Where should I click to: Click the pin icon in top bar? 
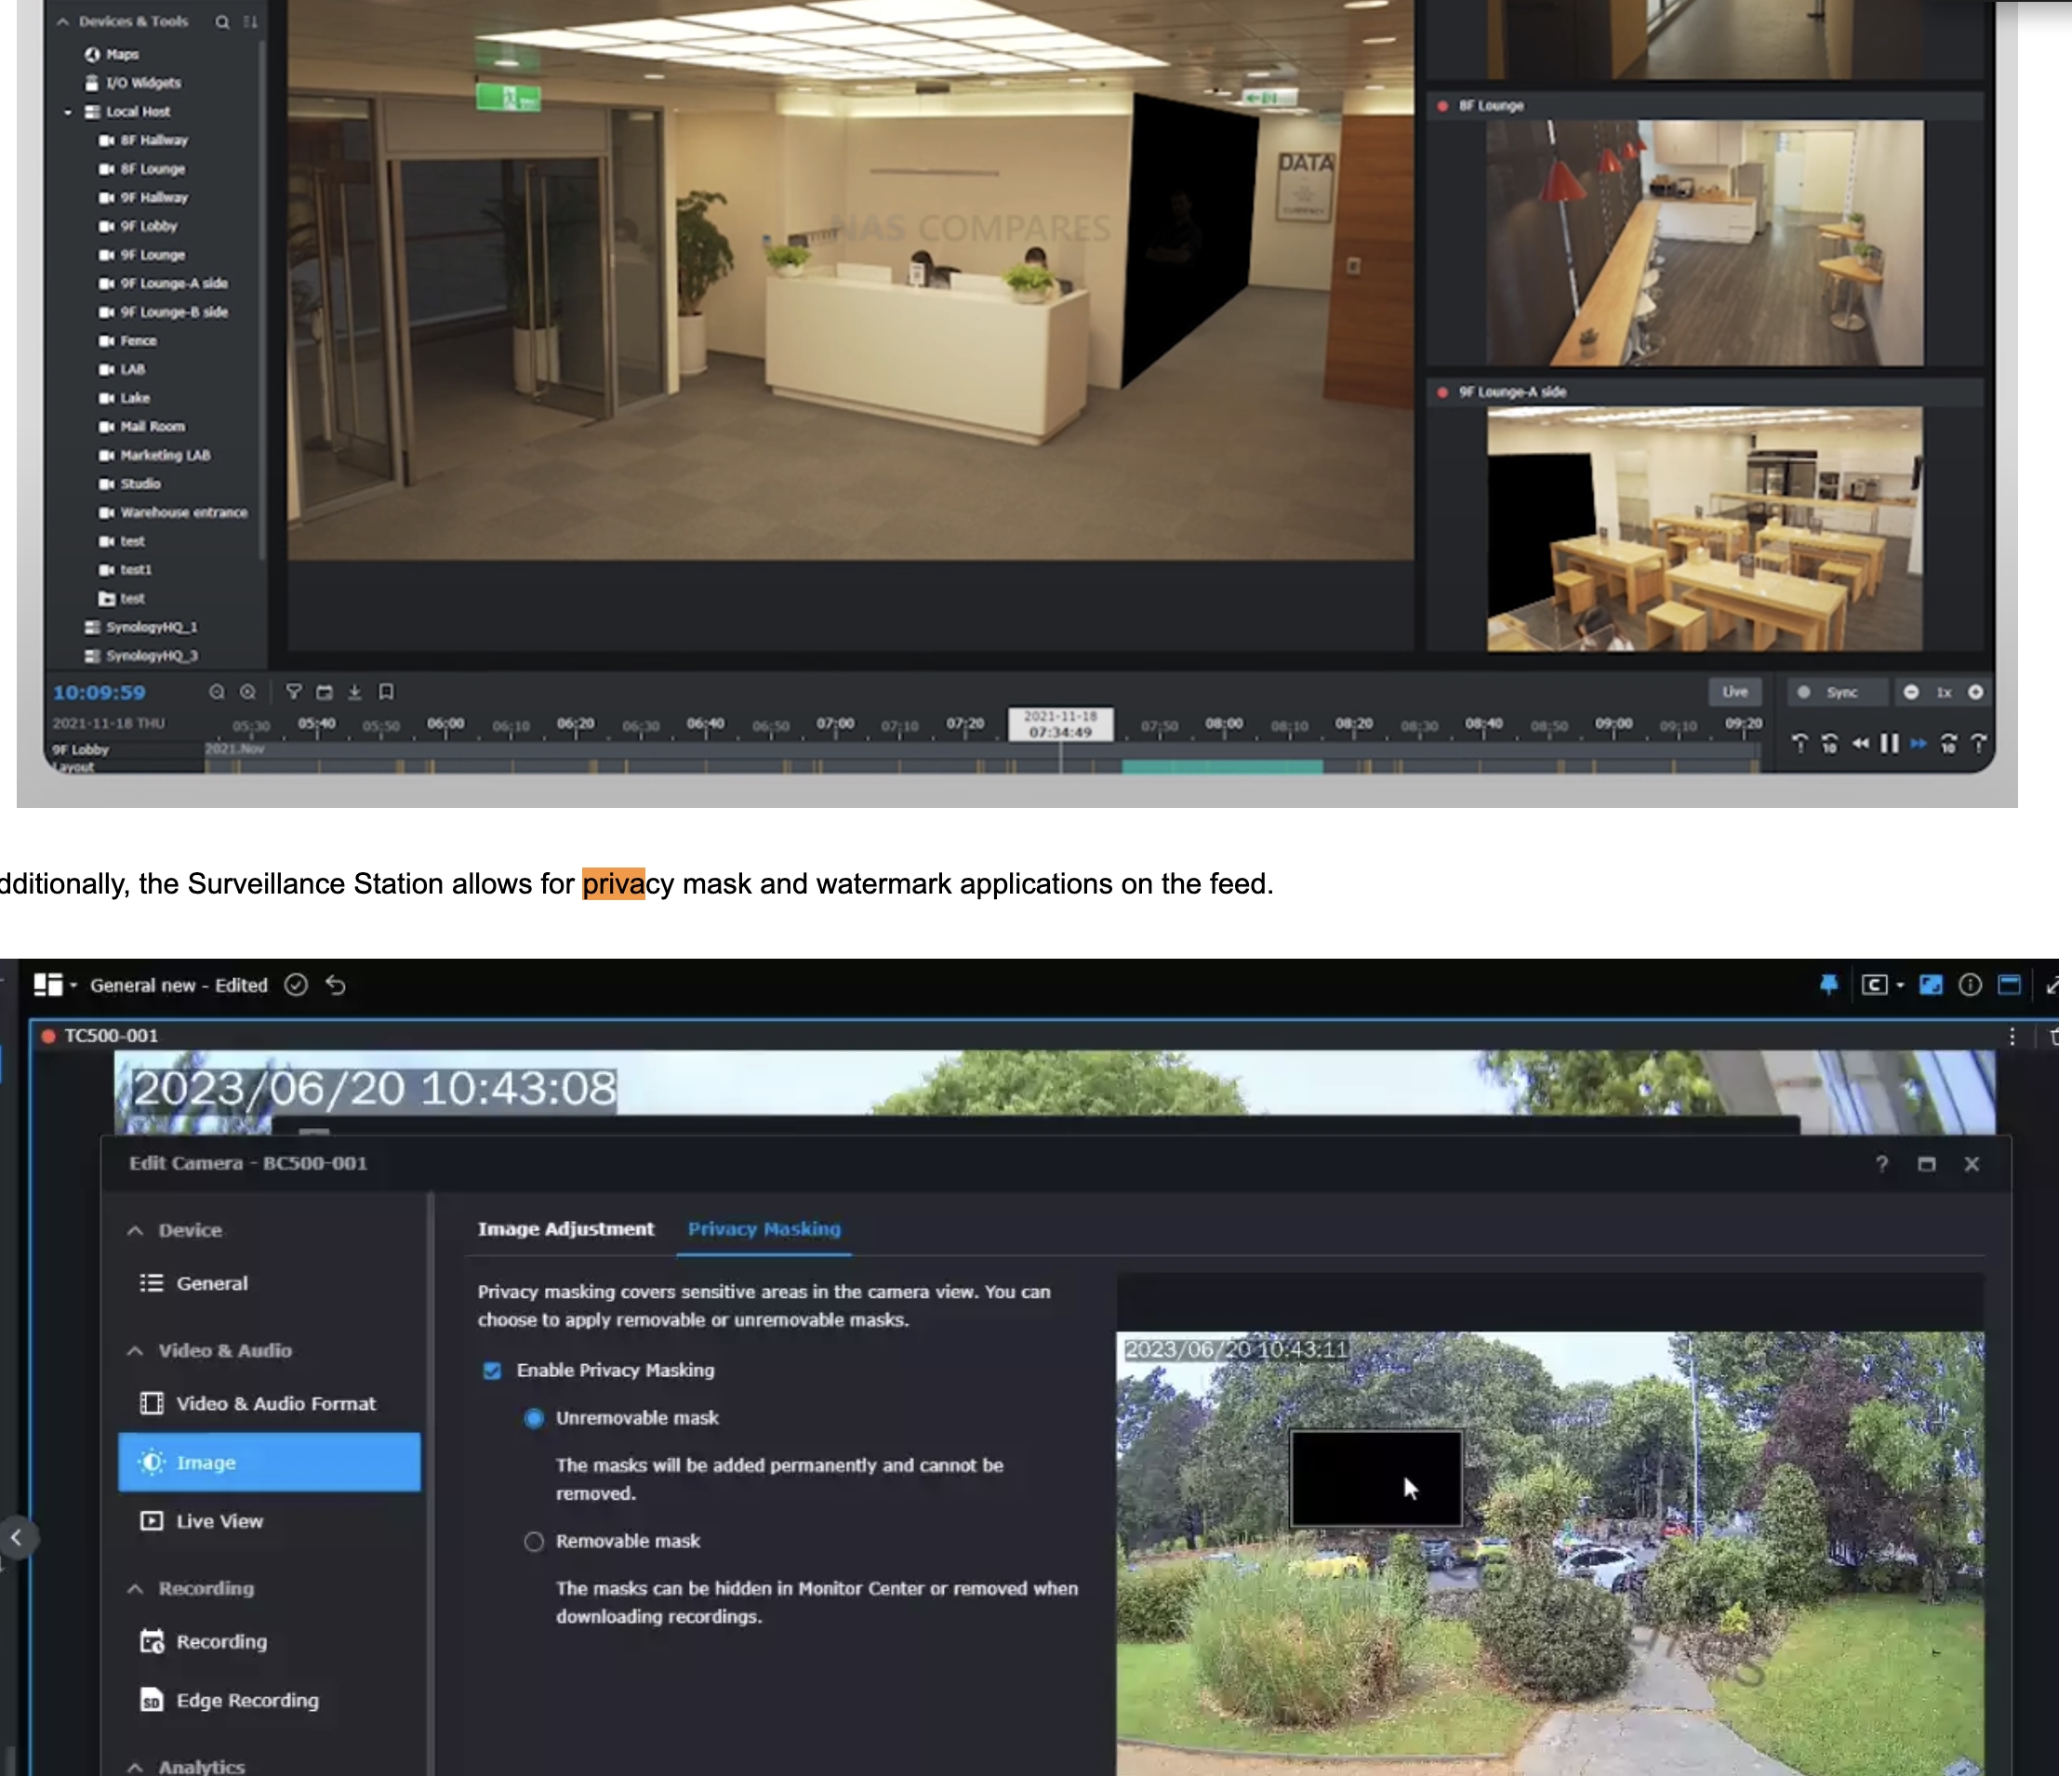pyautogui.click(x=1829, y=985)
